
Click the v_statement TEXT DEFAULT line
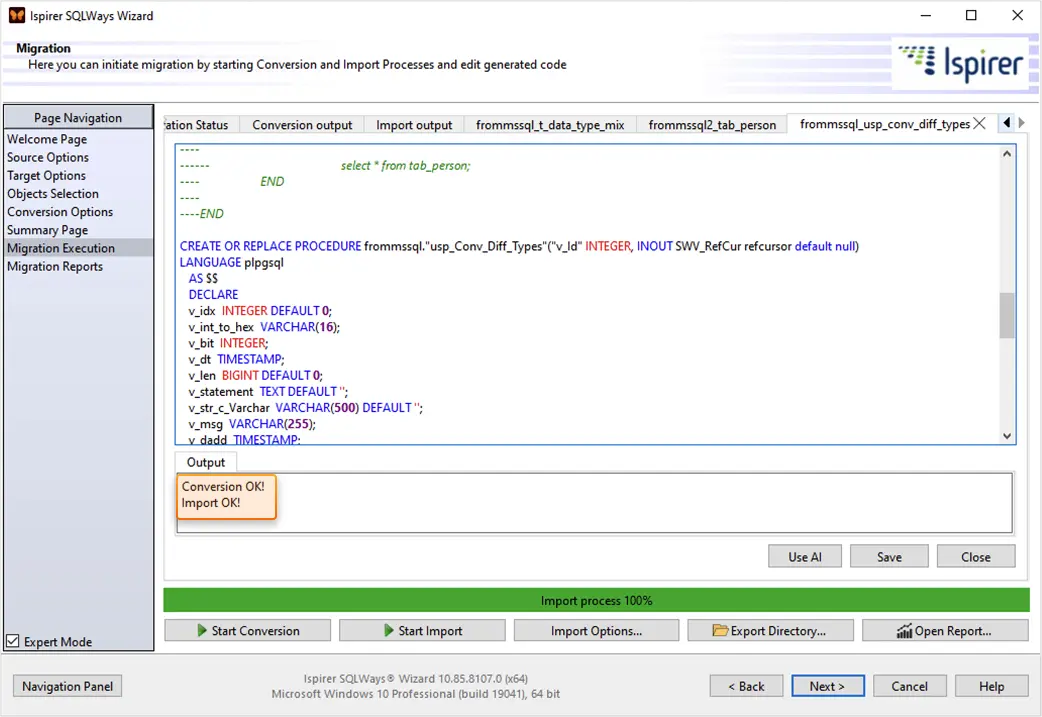268,391
